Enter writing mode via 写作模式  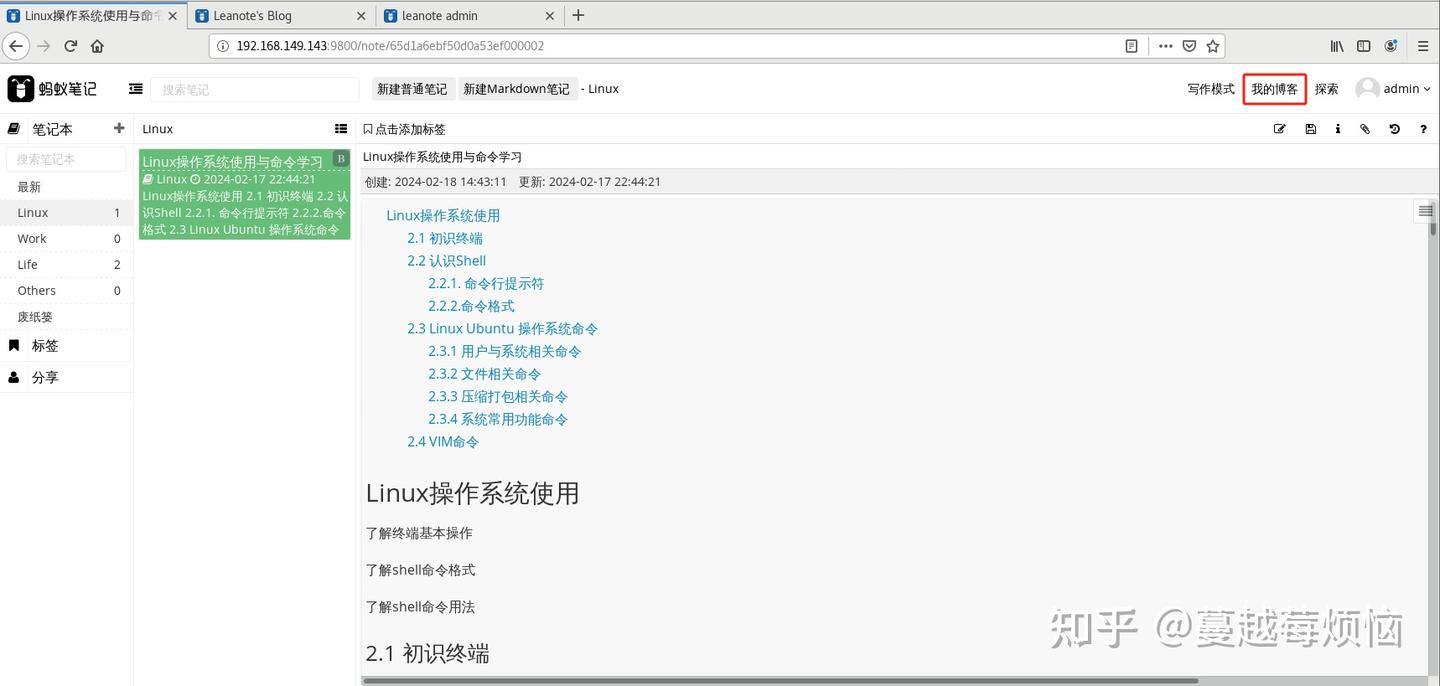click(1210, 88)
